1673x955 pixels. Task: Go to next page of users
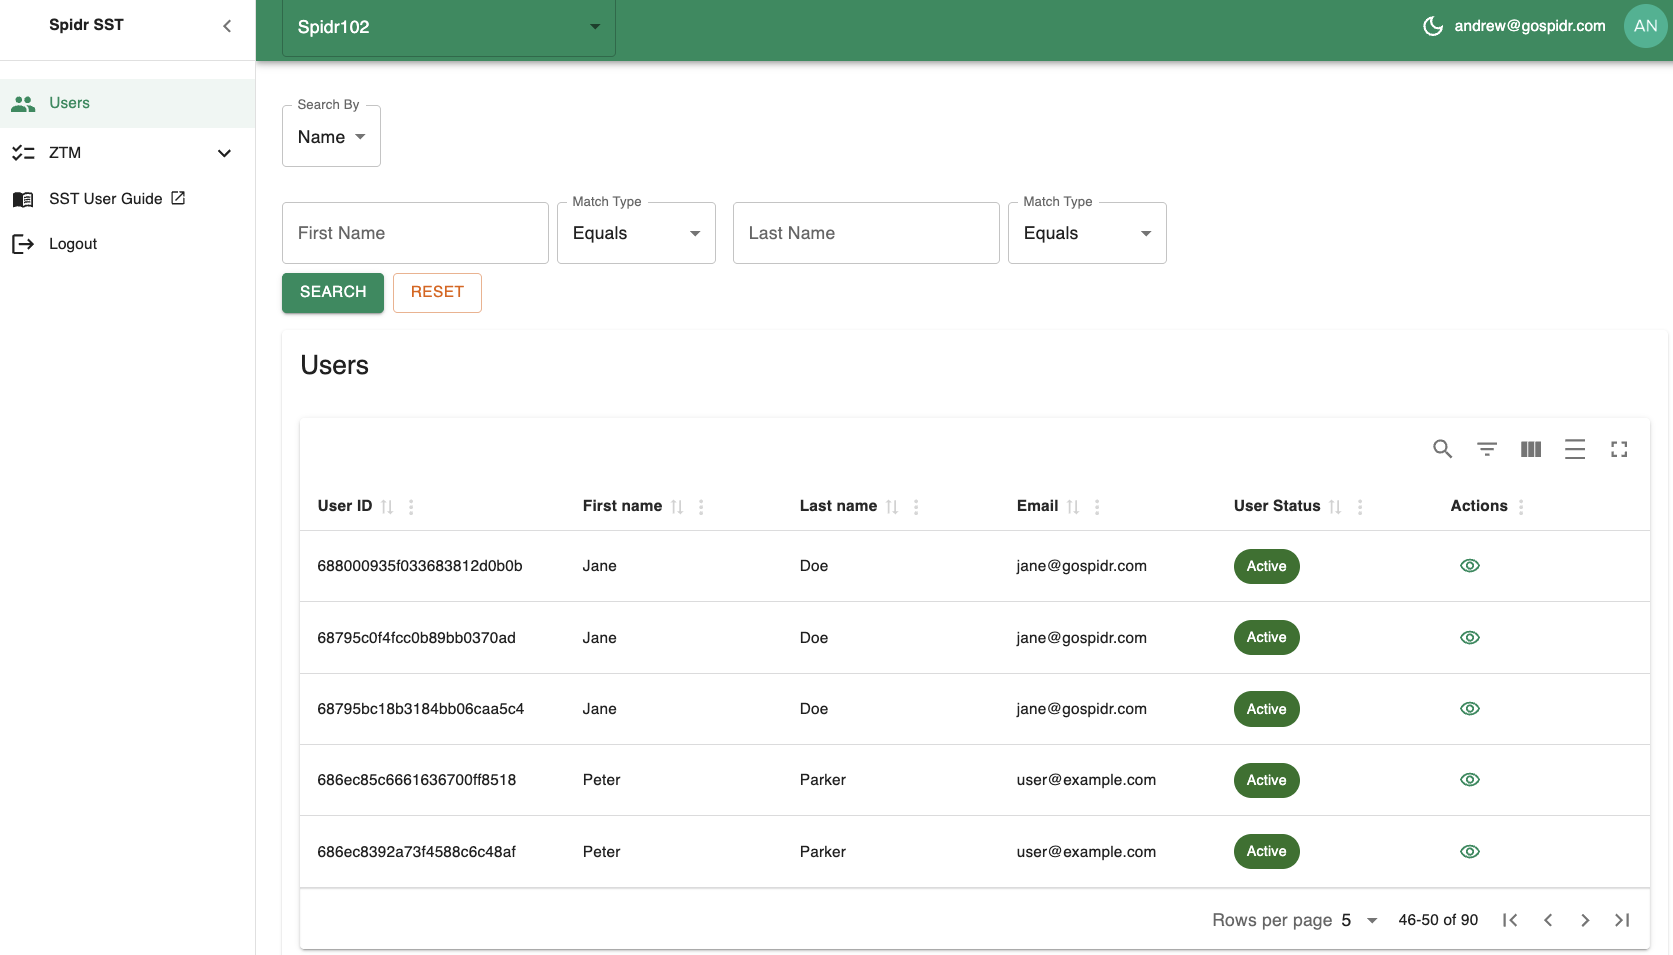[x=1585, y=920]
